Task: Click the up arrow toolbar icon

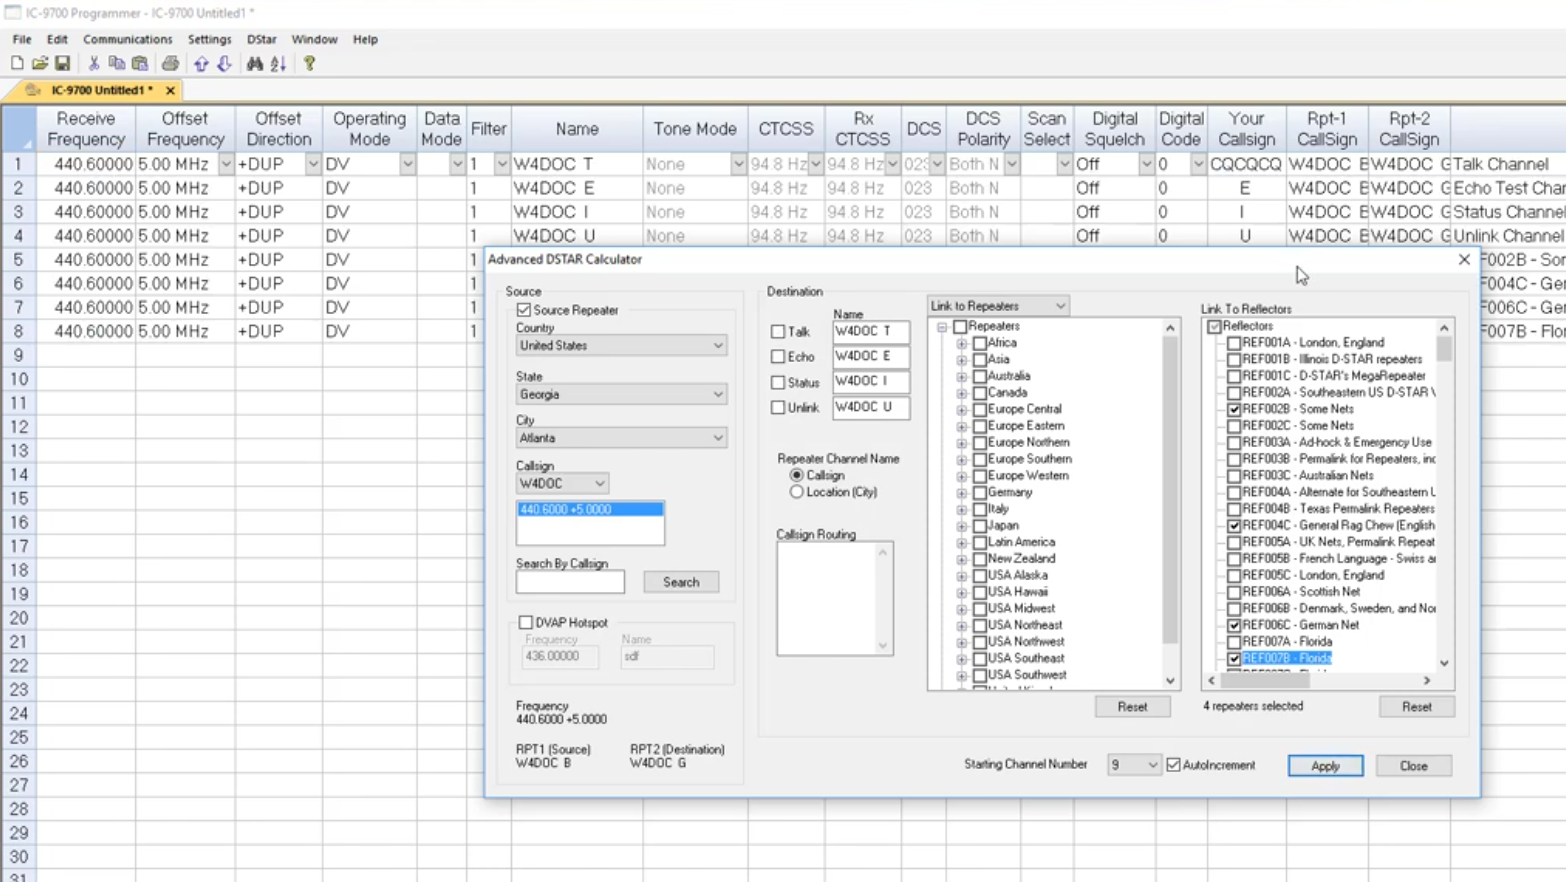Action: click(x=201, y=63)
